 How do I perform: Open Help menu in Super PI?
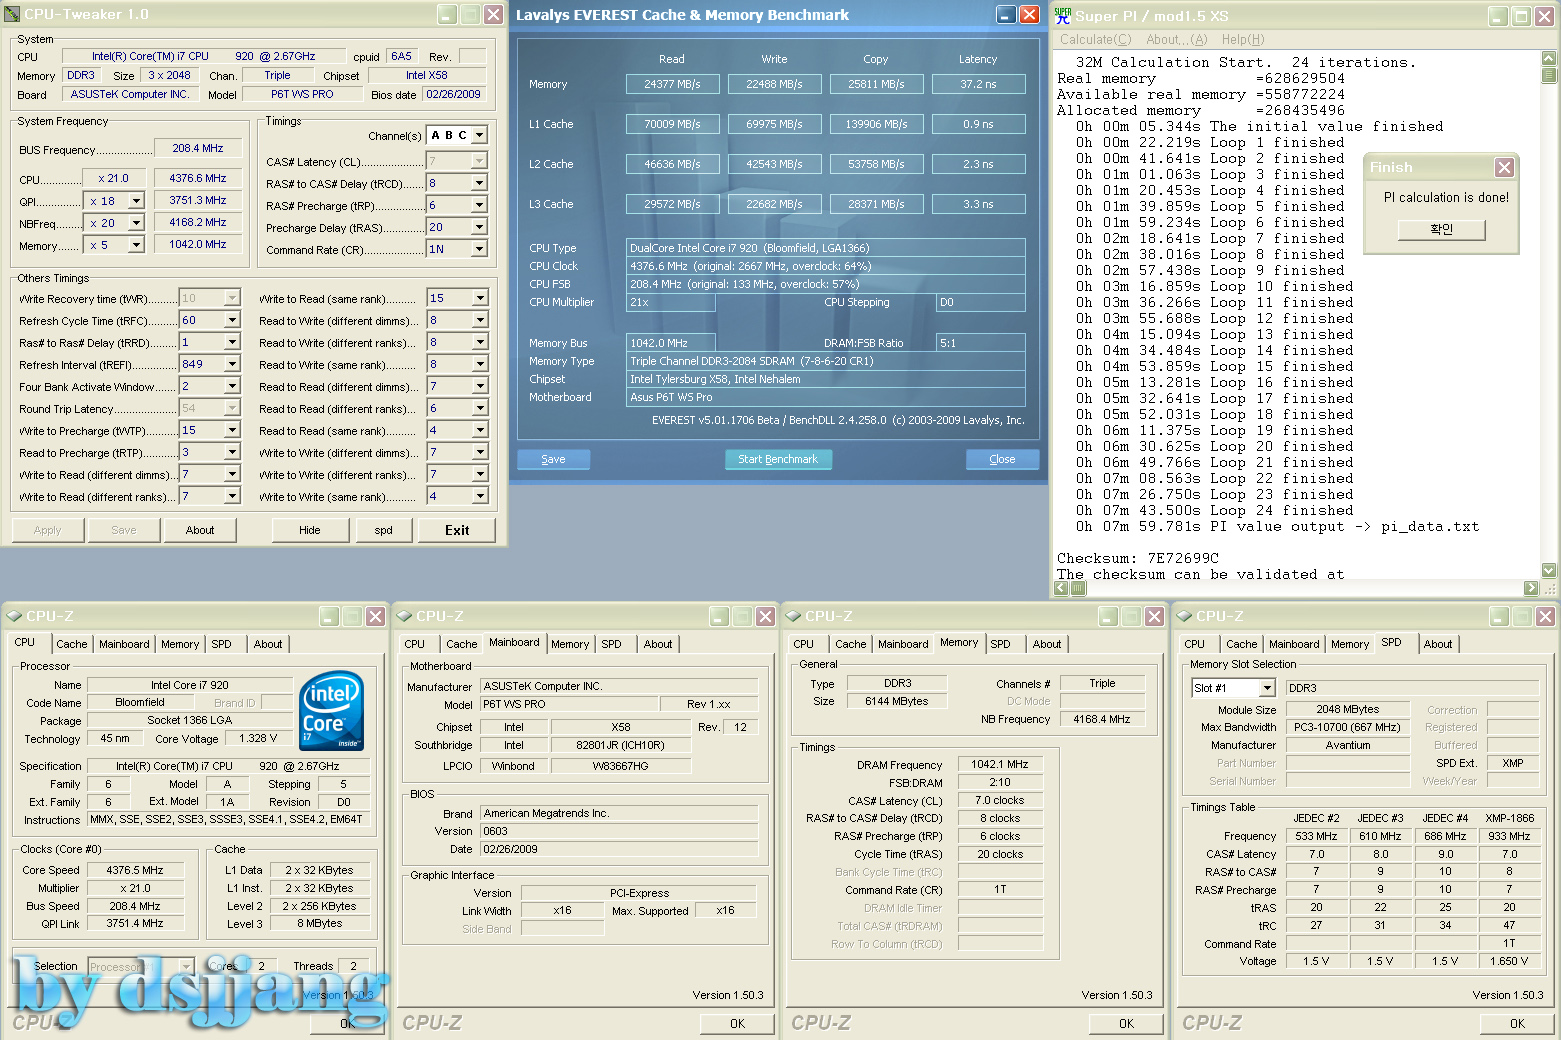tap(1243, 39)
